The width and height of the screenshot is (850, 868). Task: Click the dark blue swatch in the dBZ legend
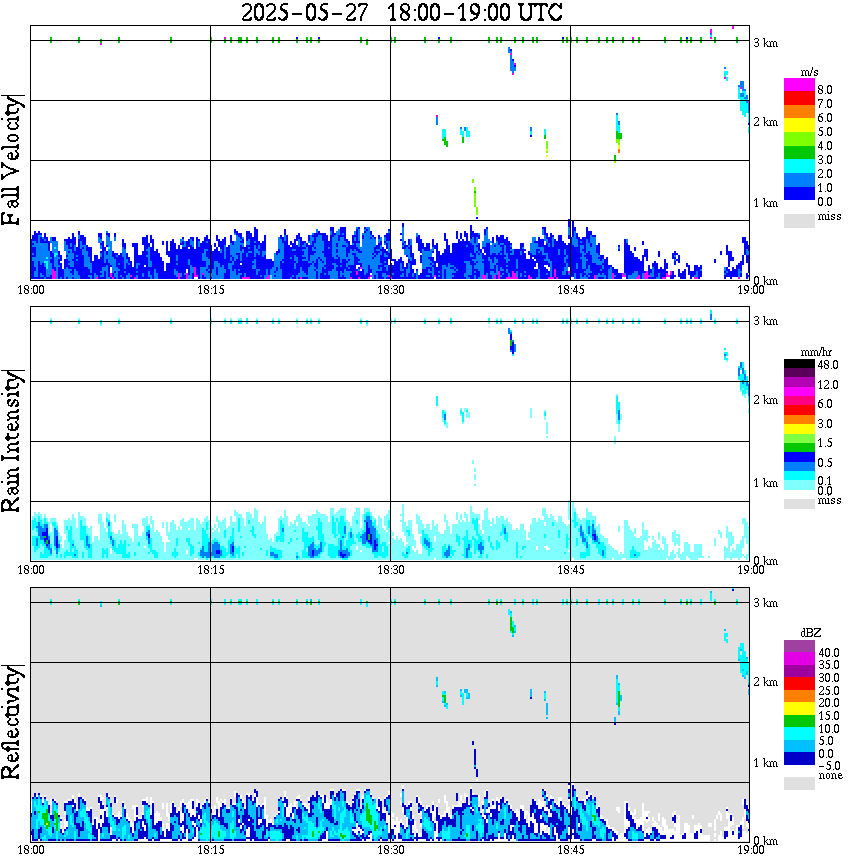(799, 758)
